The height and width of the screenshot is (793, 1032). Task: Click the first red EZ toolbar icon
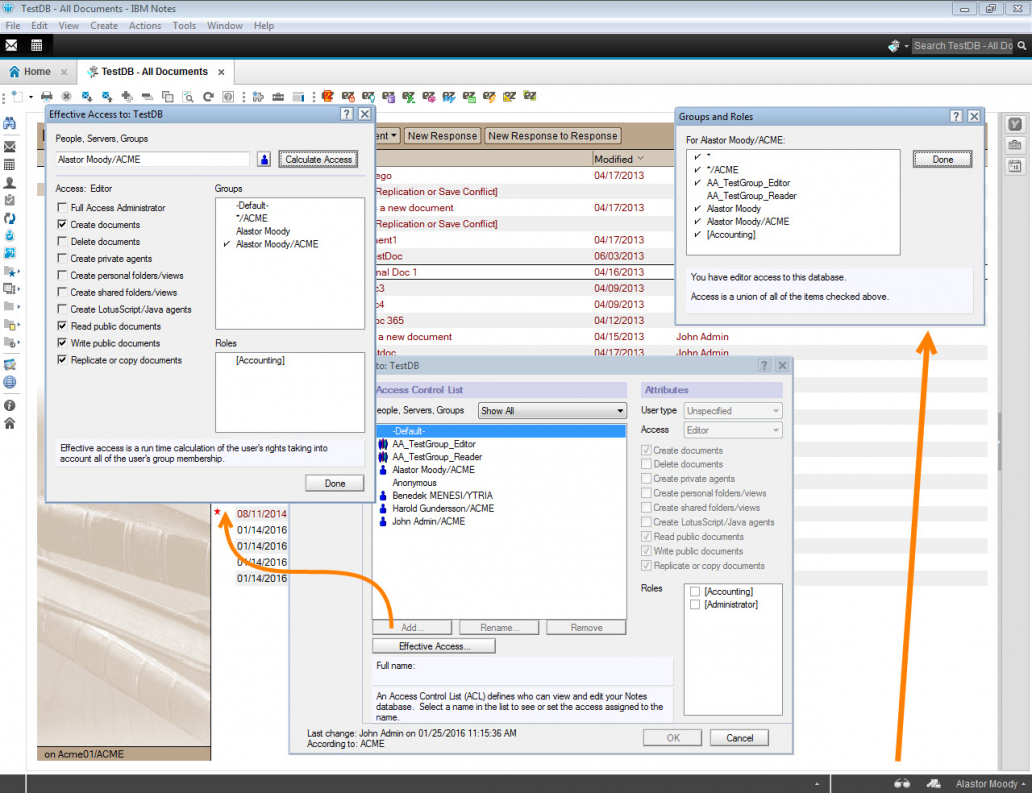pyautogui.click(x=328, y=97)
